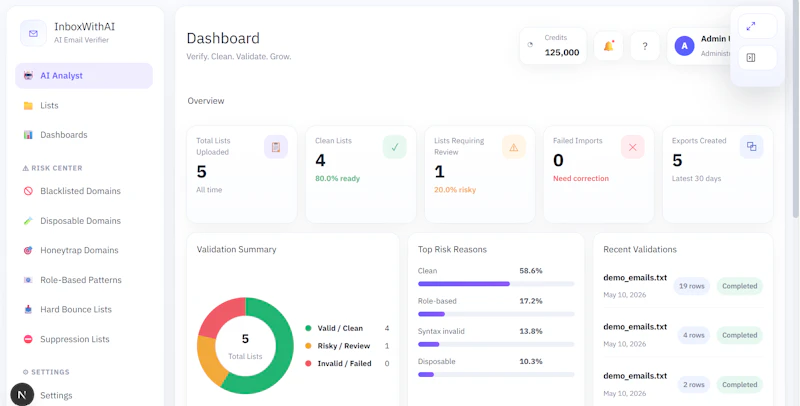
Task: Click the Clean Lists green check icon
Action: pyautogui.click(x=395, y=147)
